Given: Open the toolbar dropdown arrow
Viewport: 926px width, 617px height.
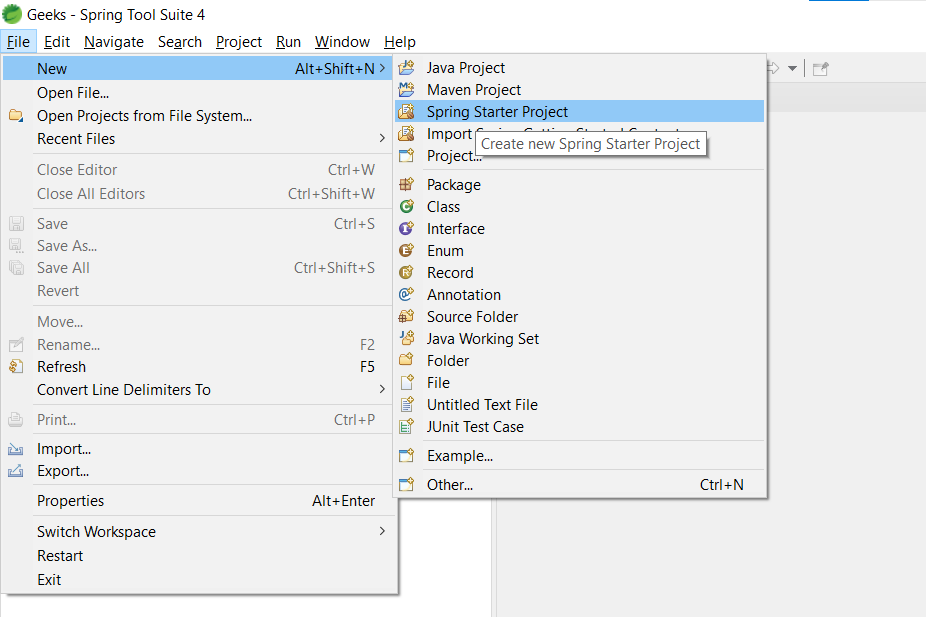Looking at the screenshot, I should [793, 69].
